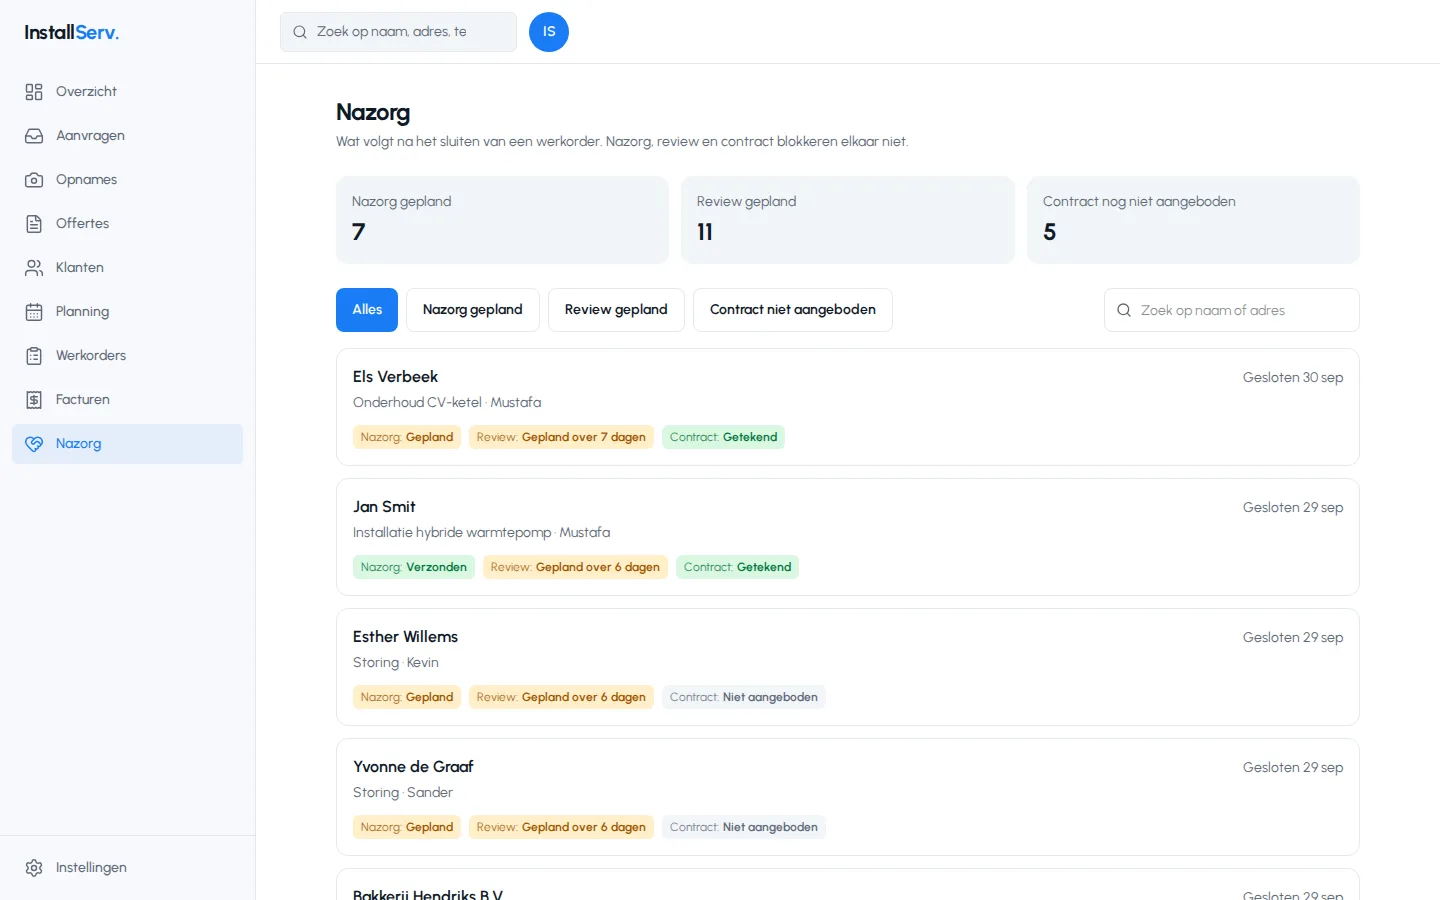Go to Aanvragen page
1440x900 pixels.
[x=127, y=136]
